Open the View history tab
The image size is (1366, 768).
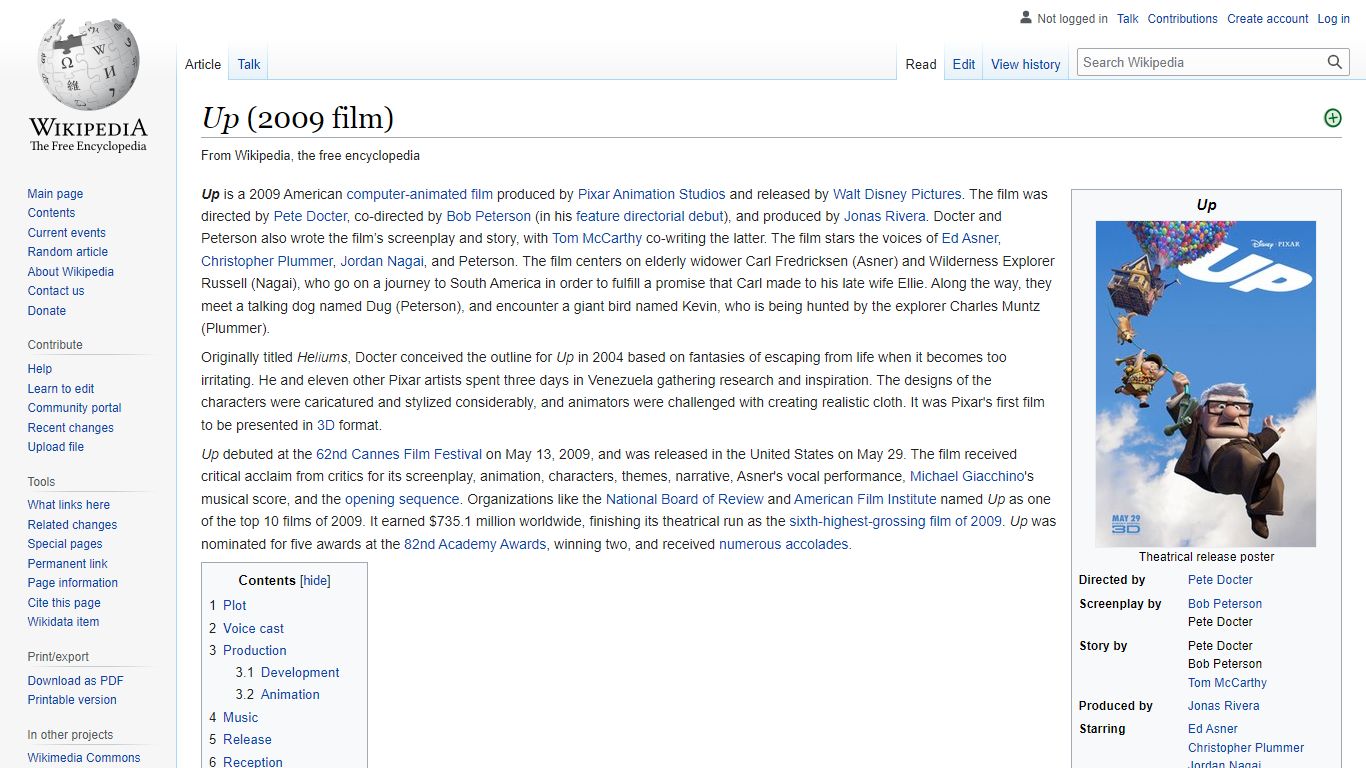(1026, 64)
